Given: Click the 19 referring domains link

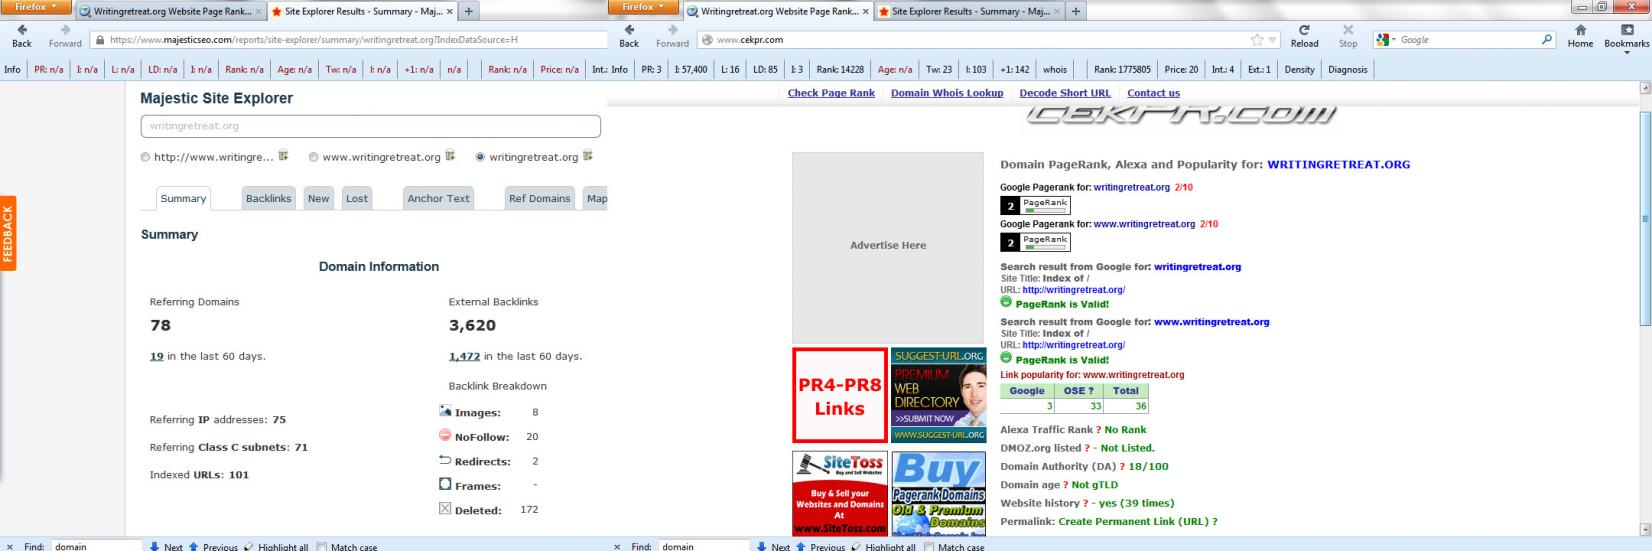Looking at the screenshot, I should [x=156, y=356].
